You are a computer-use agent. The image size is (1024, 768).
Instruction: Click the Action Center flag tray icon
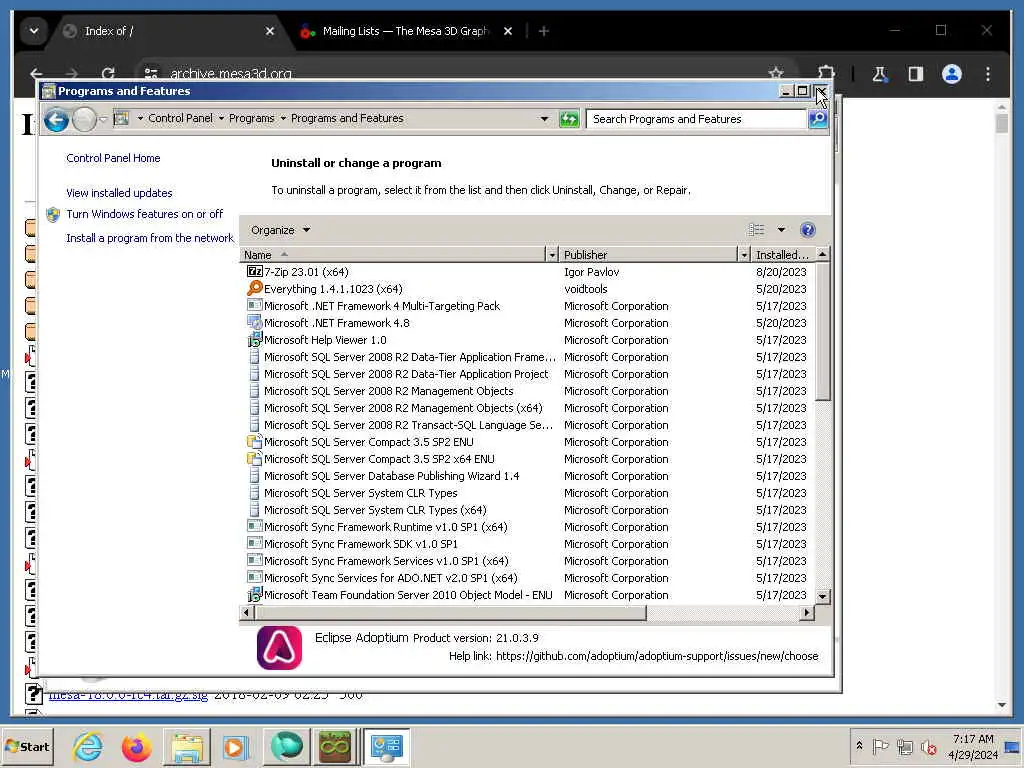(880, 746)
